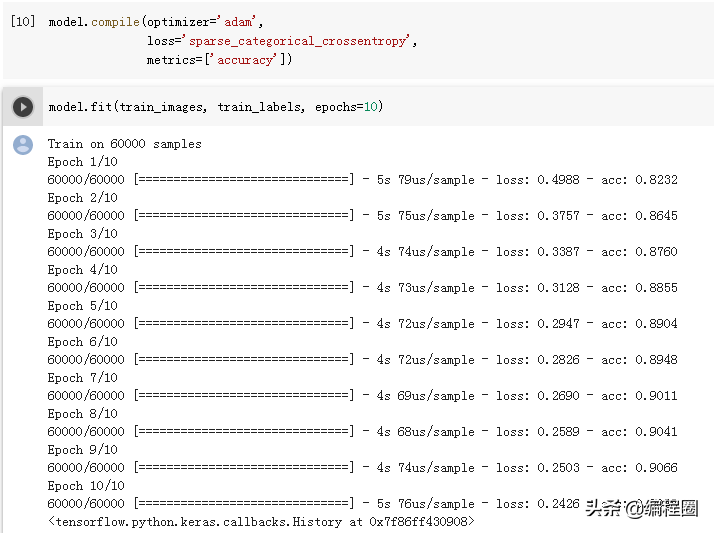The height and width of the screenshot is (533, 714).
Task: Click inside the model.fit code line
Action: click(215, 107)
